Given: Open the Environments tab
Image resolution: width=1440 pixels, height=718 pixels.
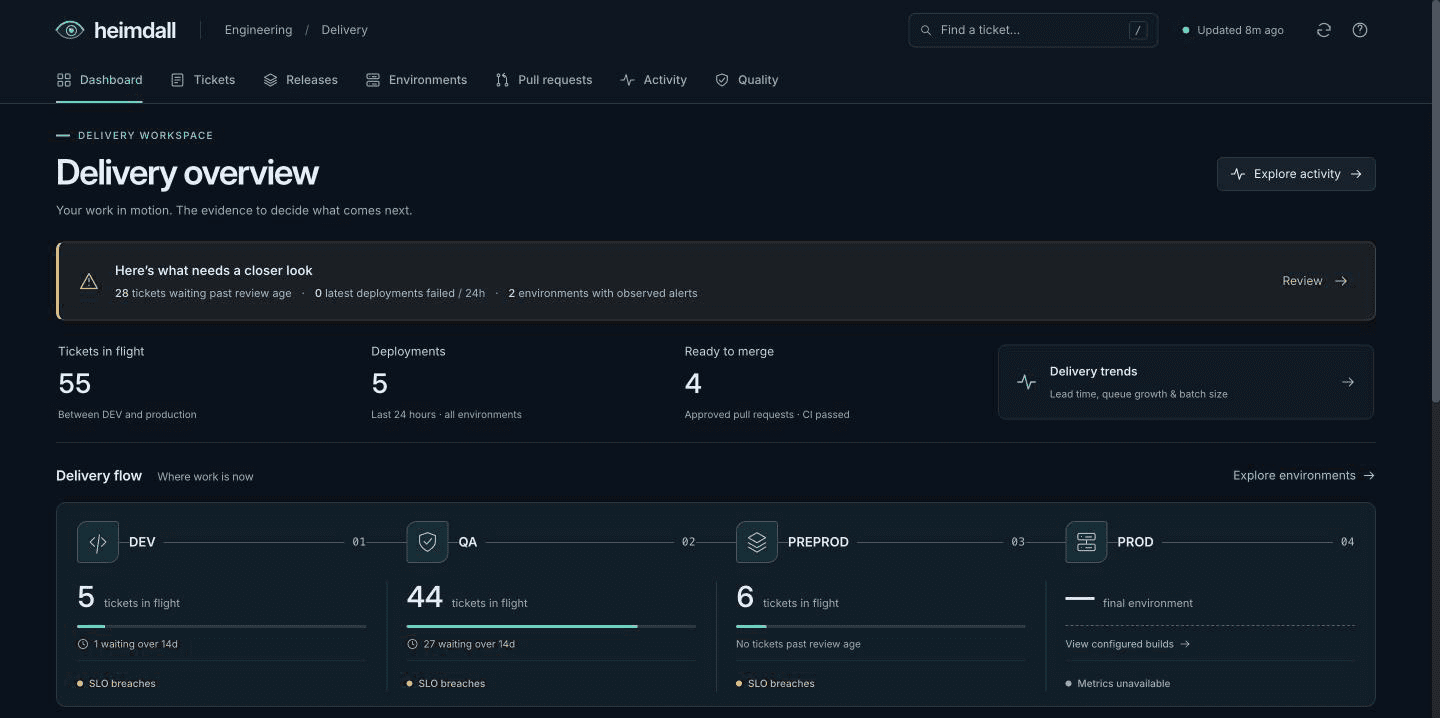Looking at the screenshot, I should [416, 80].
